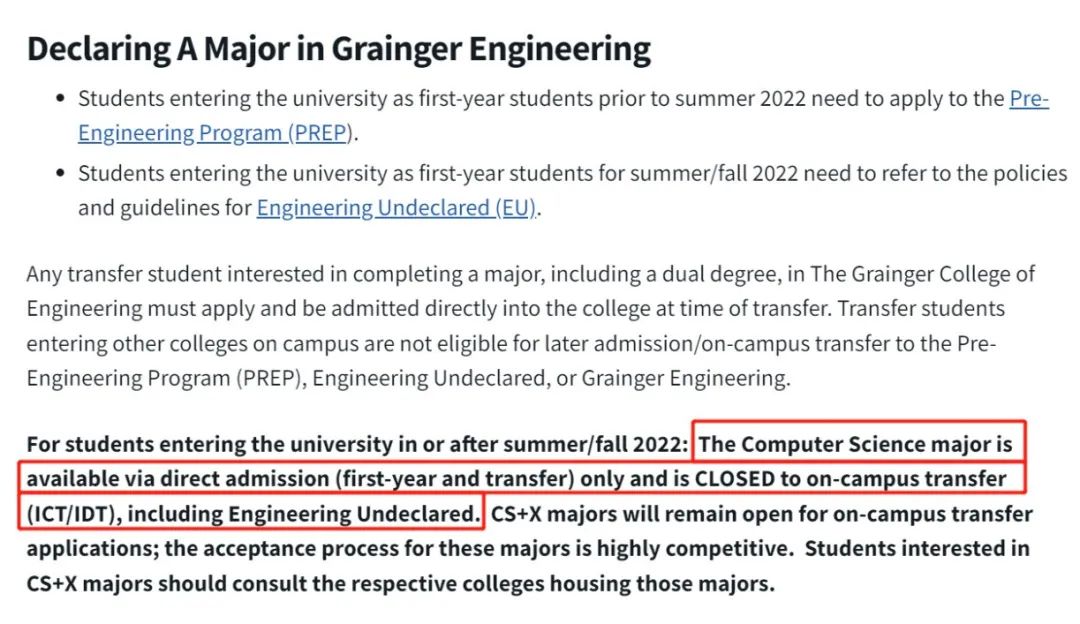Click the Declaring A Major in Grainger Engineering heading

[338, 49]
